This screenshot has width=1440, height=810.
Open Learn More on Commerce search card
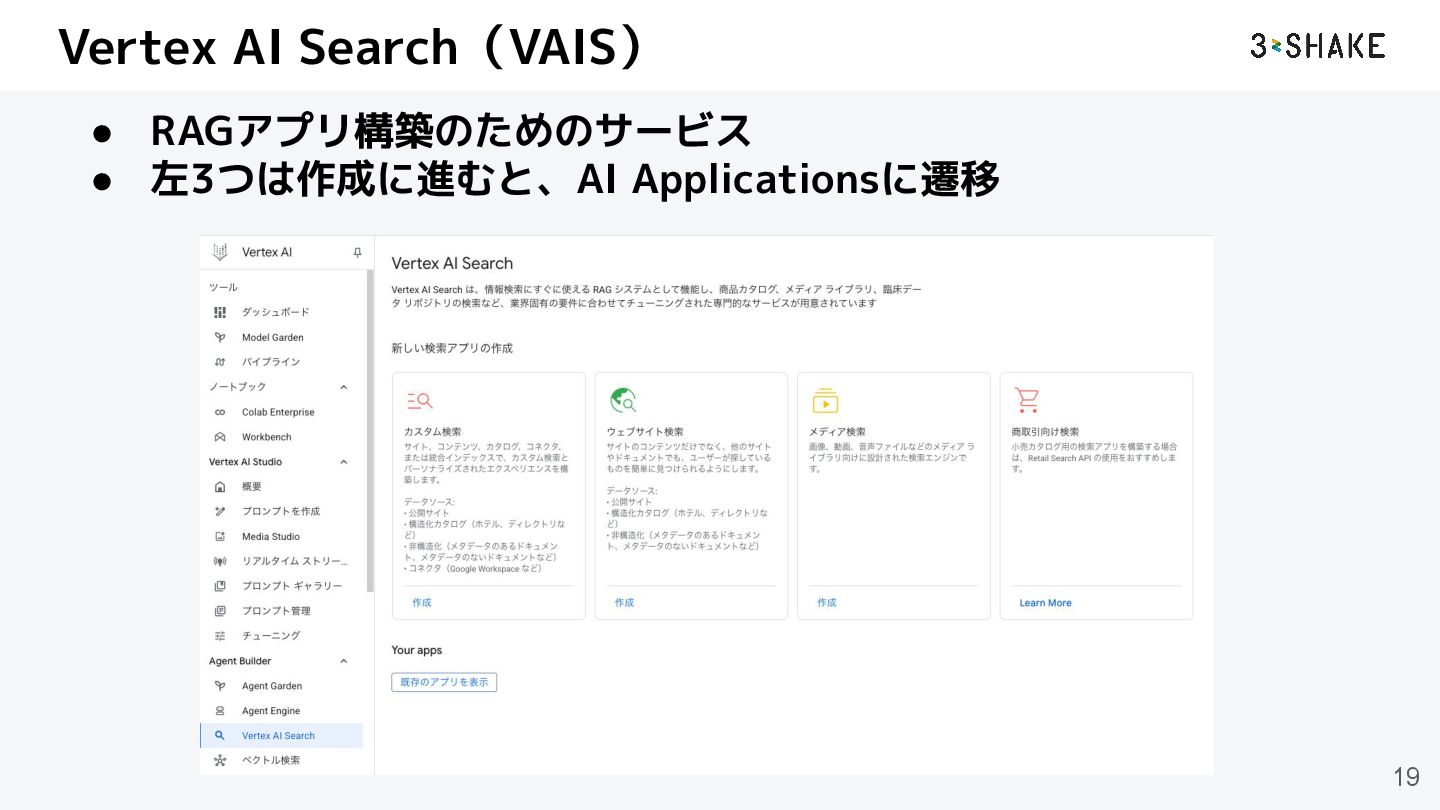pos(1045,603)
